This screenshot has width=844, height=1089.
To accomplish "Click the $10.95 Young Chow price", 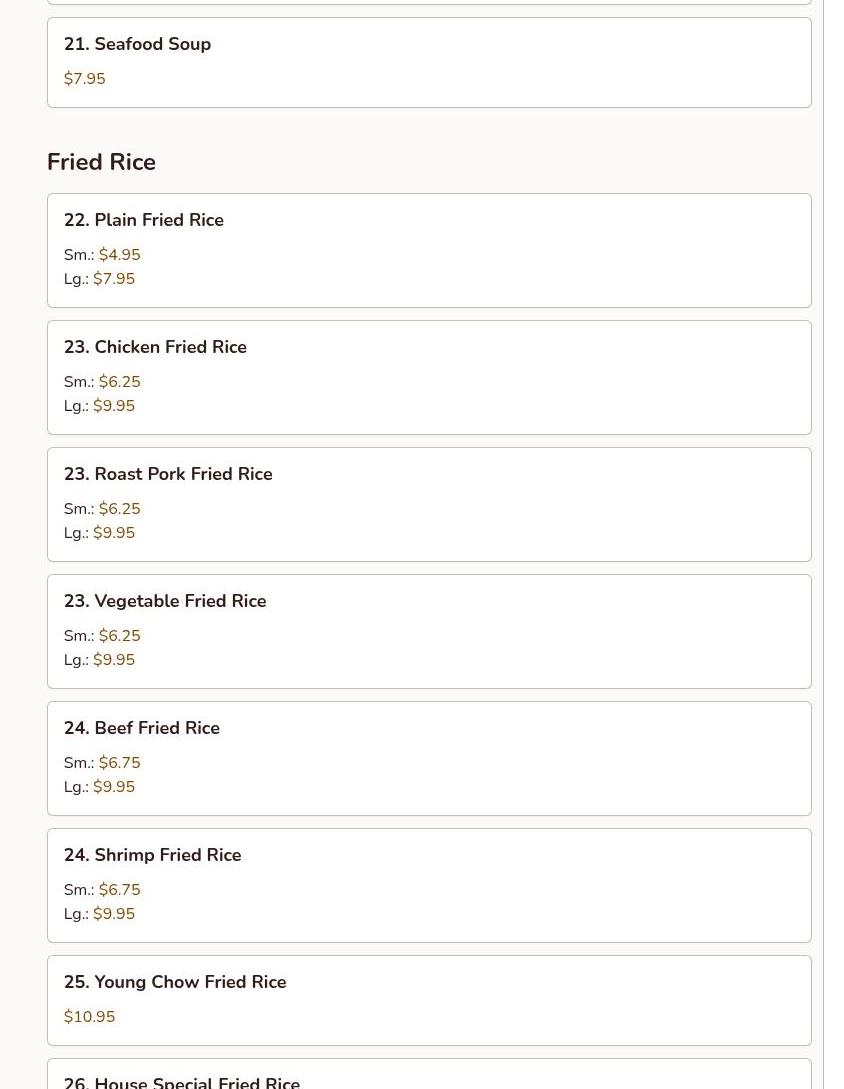I will click(x=90, y=1017).
